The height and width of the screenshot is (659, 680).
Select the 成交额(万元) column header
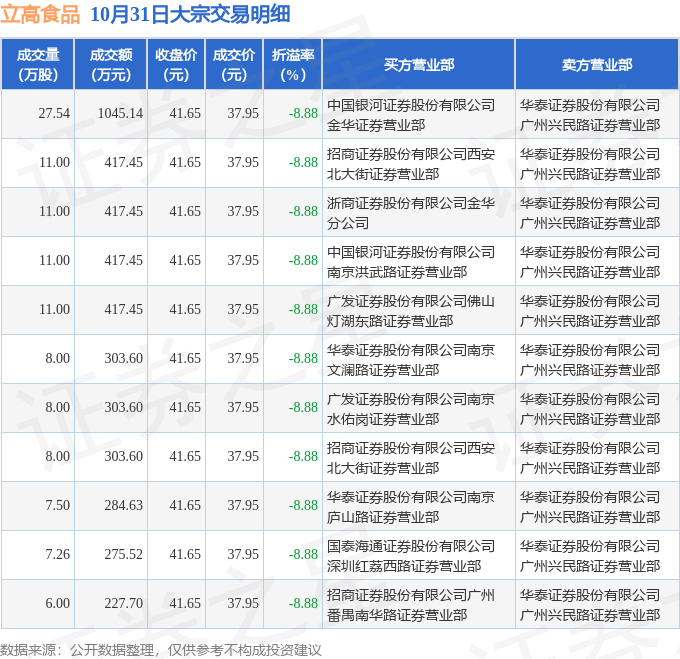[110, 64]
